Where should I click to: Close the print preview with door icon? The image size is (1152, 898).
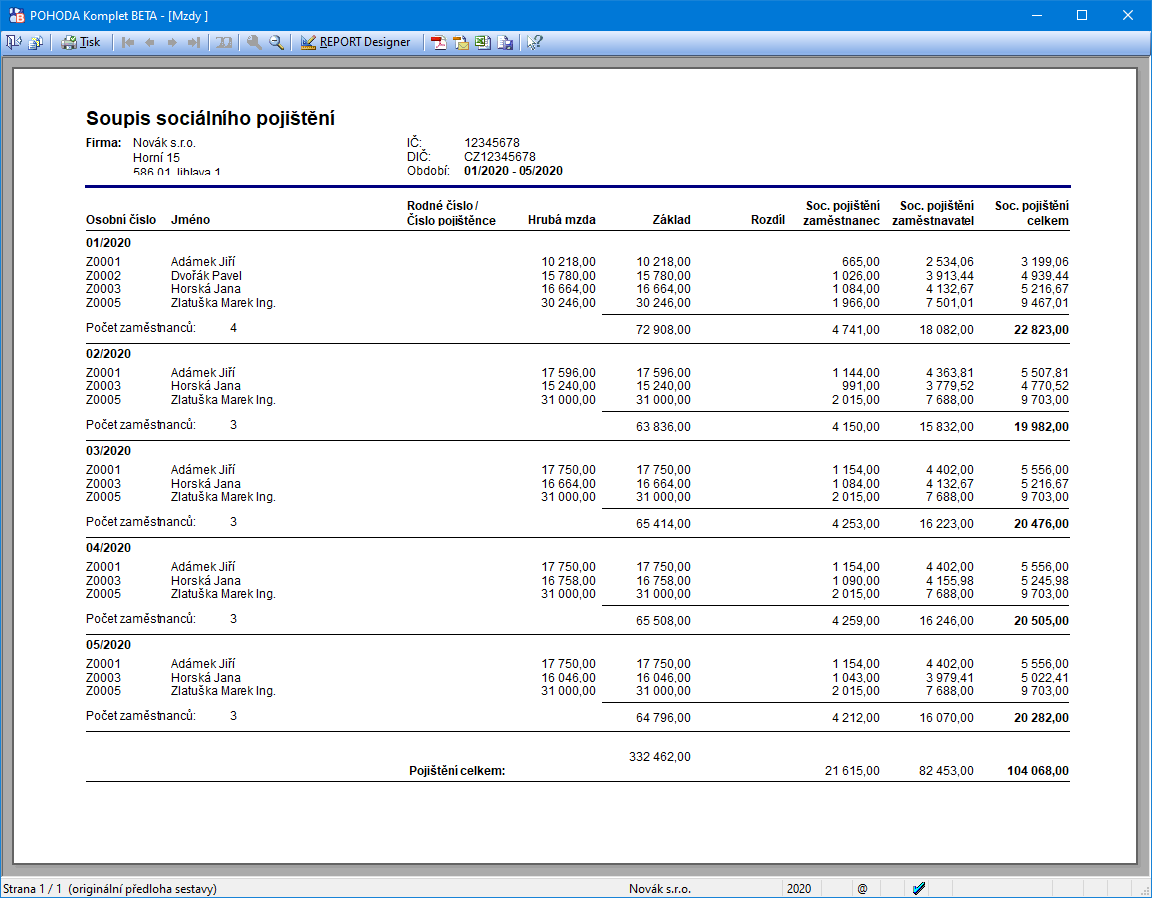click(13, 43)
